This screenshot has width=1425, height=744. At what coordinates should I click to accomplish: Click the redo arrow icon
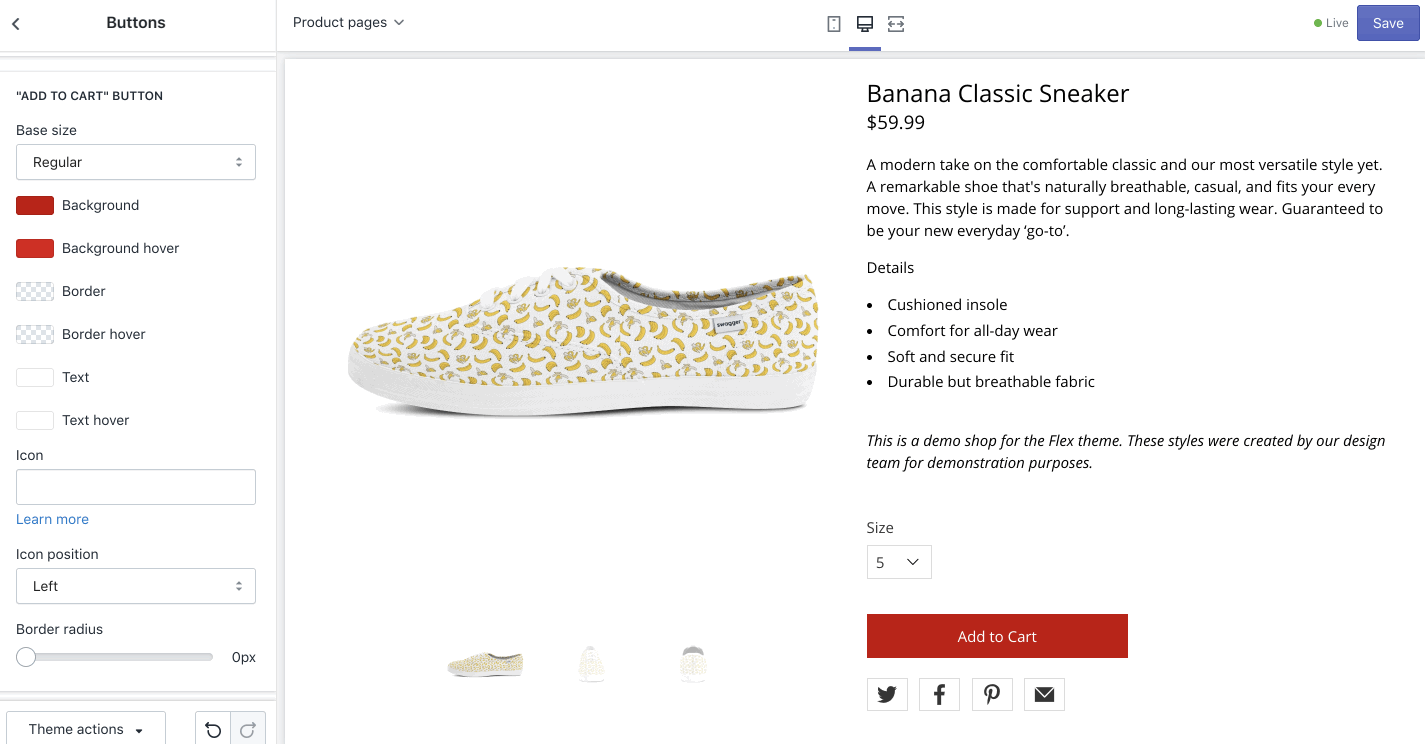click(248, 730)
